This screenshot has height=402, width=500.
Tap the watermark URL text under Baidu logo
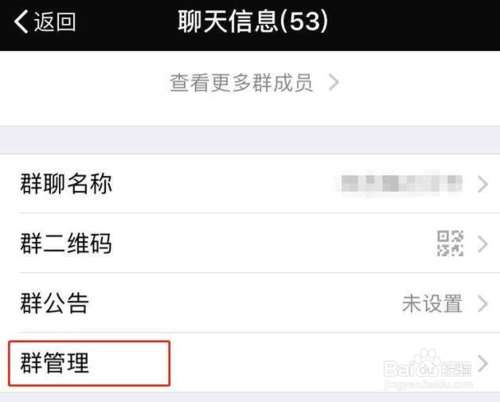pos(429,384)
